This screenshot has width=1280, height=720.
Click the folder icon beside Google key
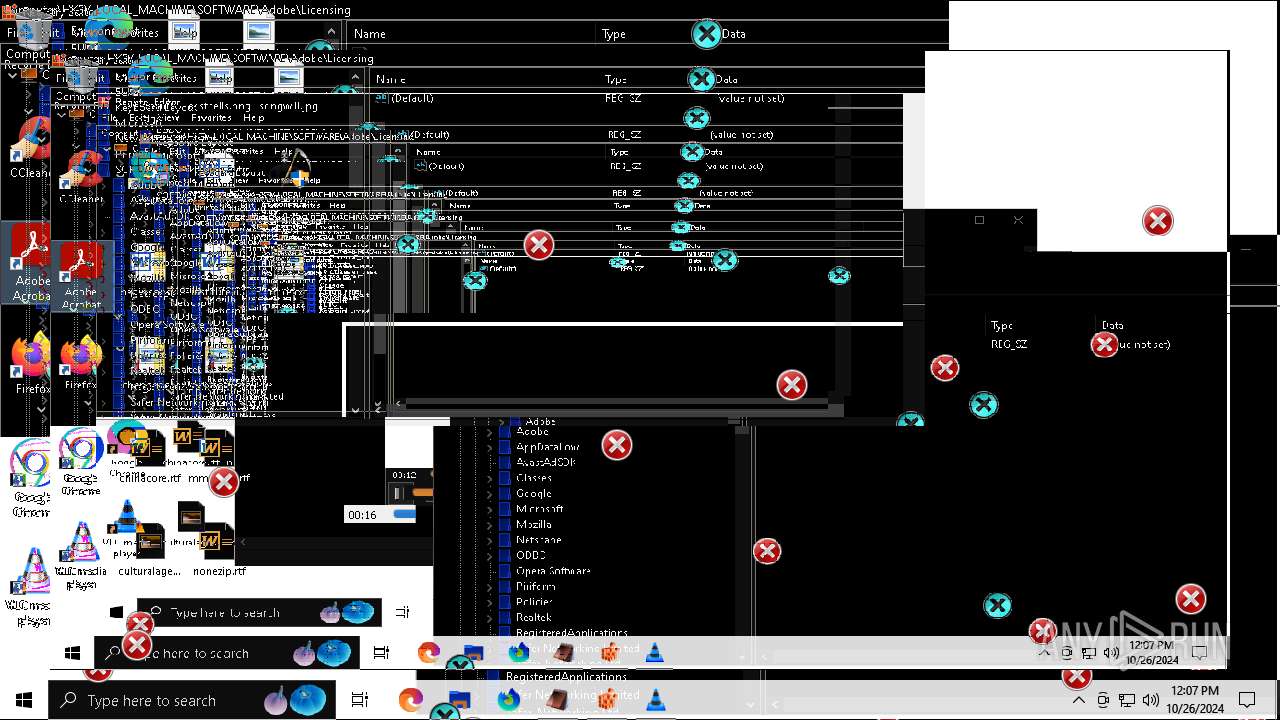(505, 493)
